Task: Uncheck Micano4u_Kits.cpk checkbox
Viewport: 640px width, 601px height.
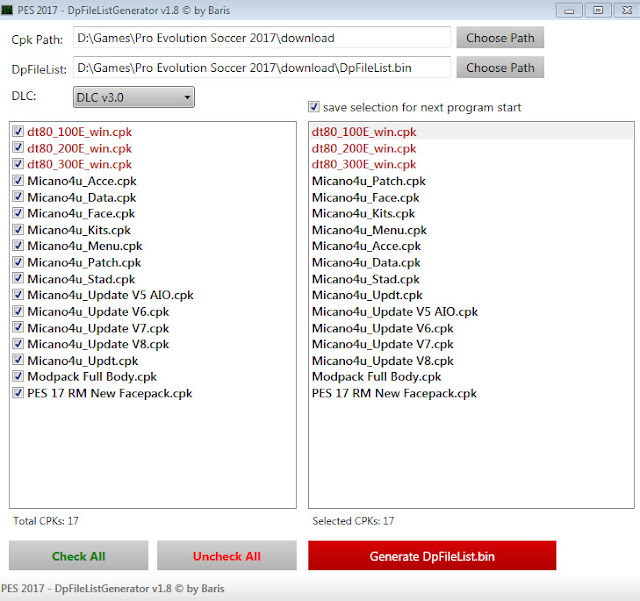Action: tap(18, 229)
